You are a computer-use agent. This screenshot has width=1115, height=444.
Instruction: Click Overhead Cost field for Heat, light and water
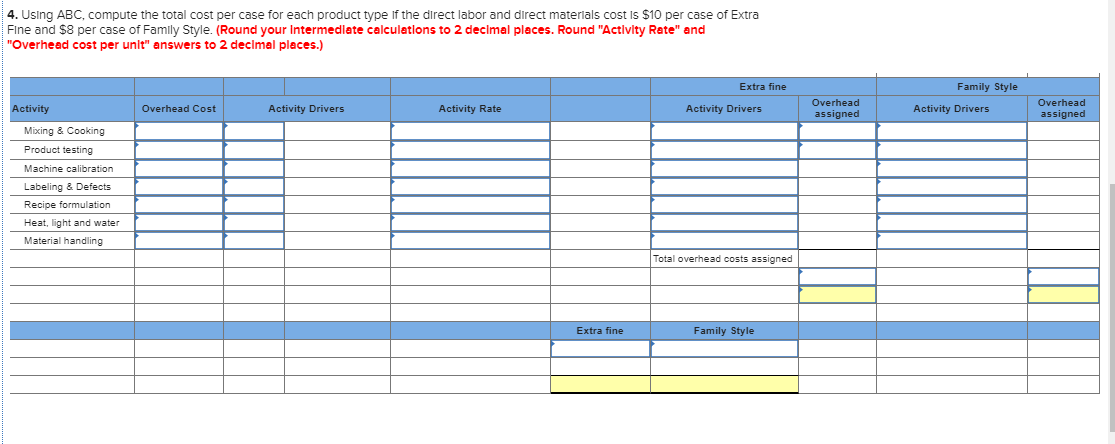179,223
